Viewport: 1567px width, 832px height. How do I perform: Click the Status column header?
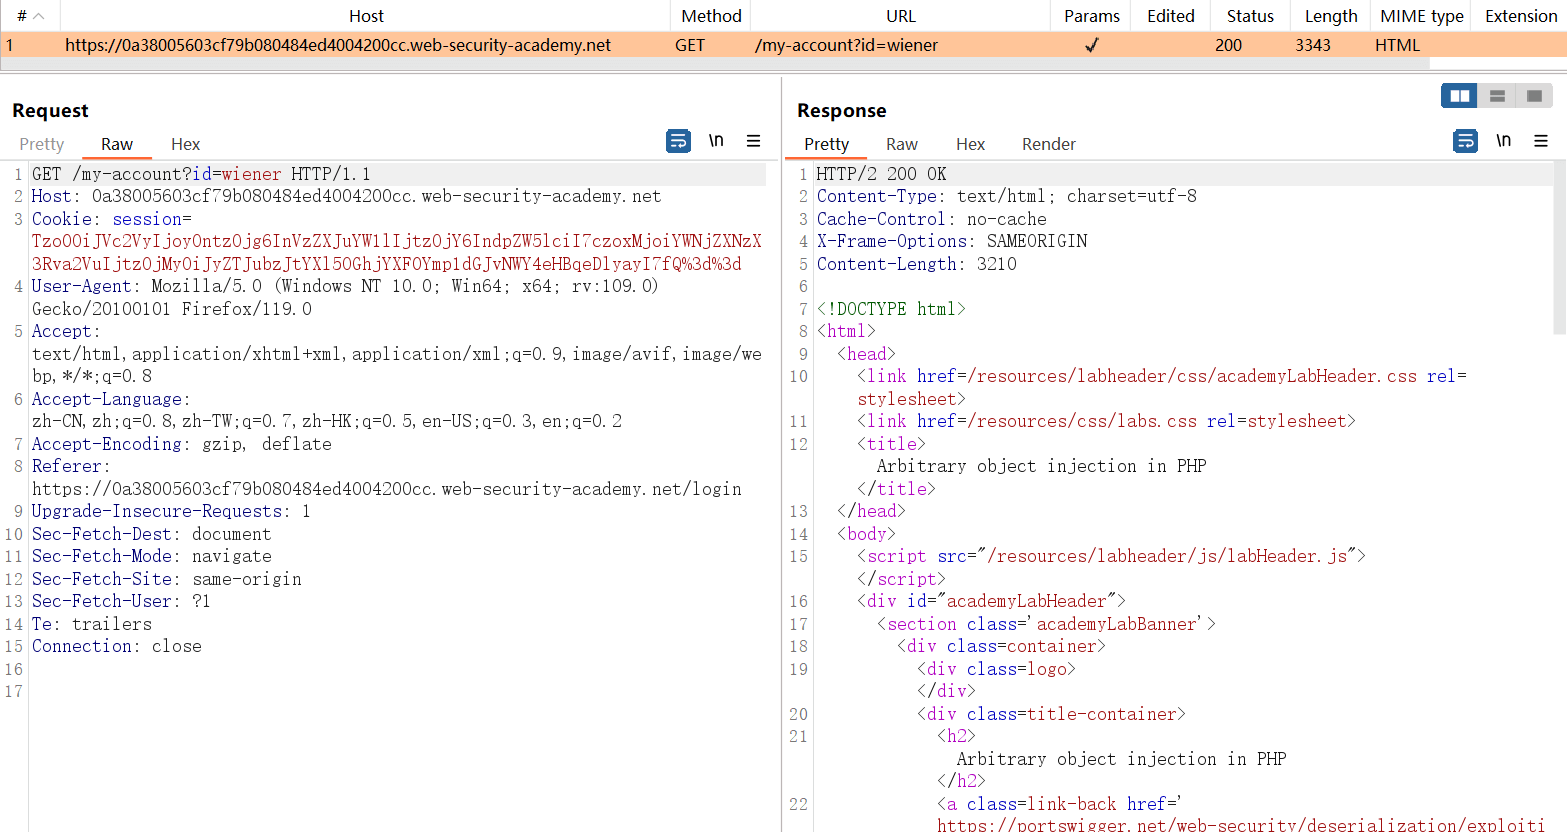click(x=1250, y=16)
